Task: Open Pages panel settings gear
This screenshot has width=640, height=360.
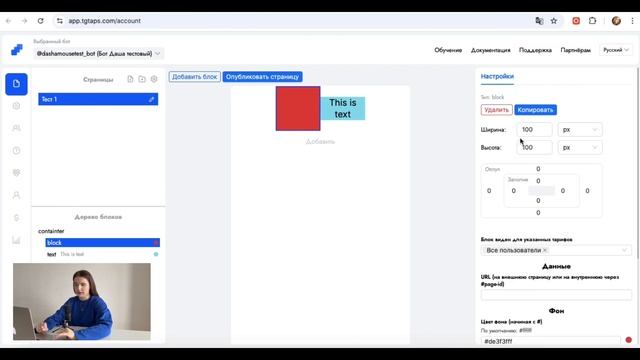Action: click(x=154, y=79)
